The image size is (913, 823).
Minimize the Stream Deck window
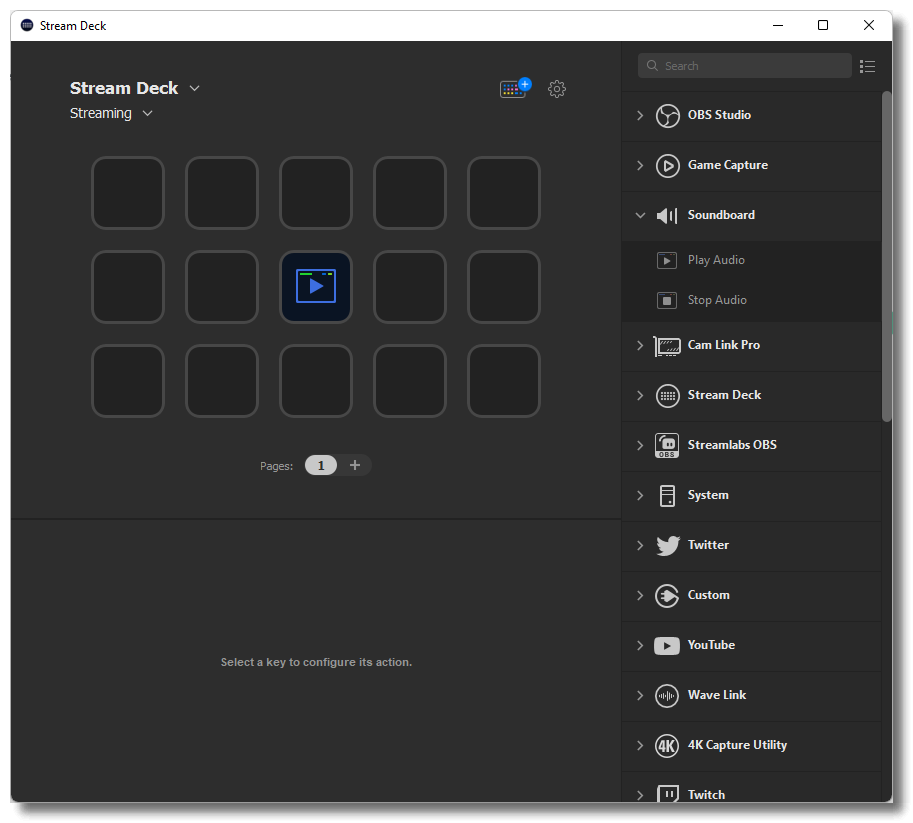778,26
